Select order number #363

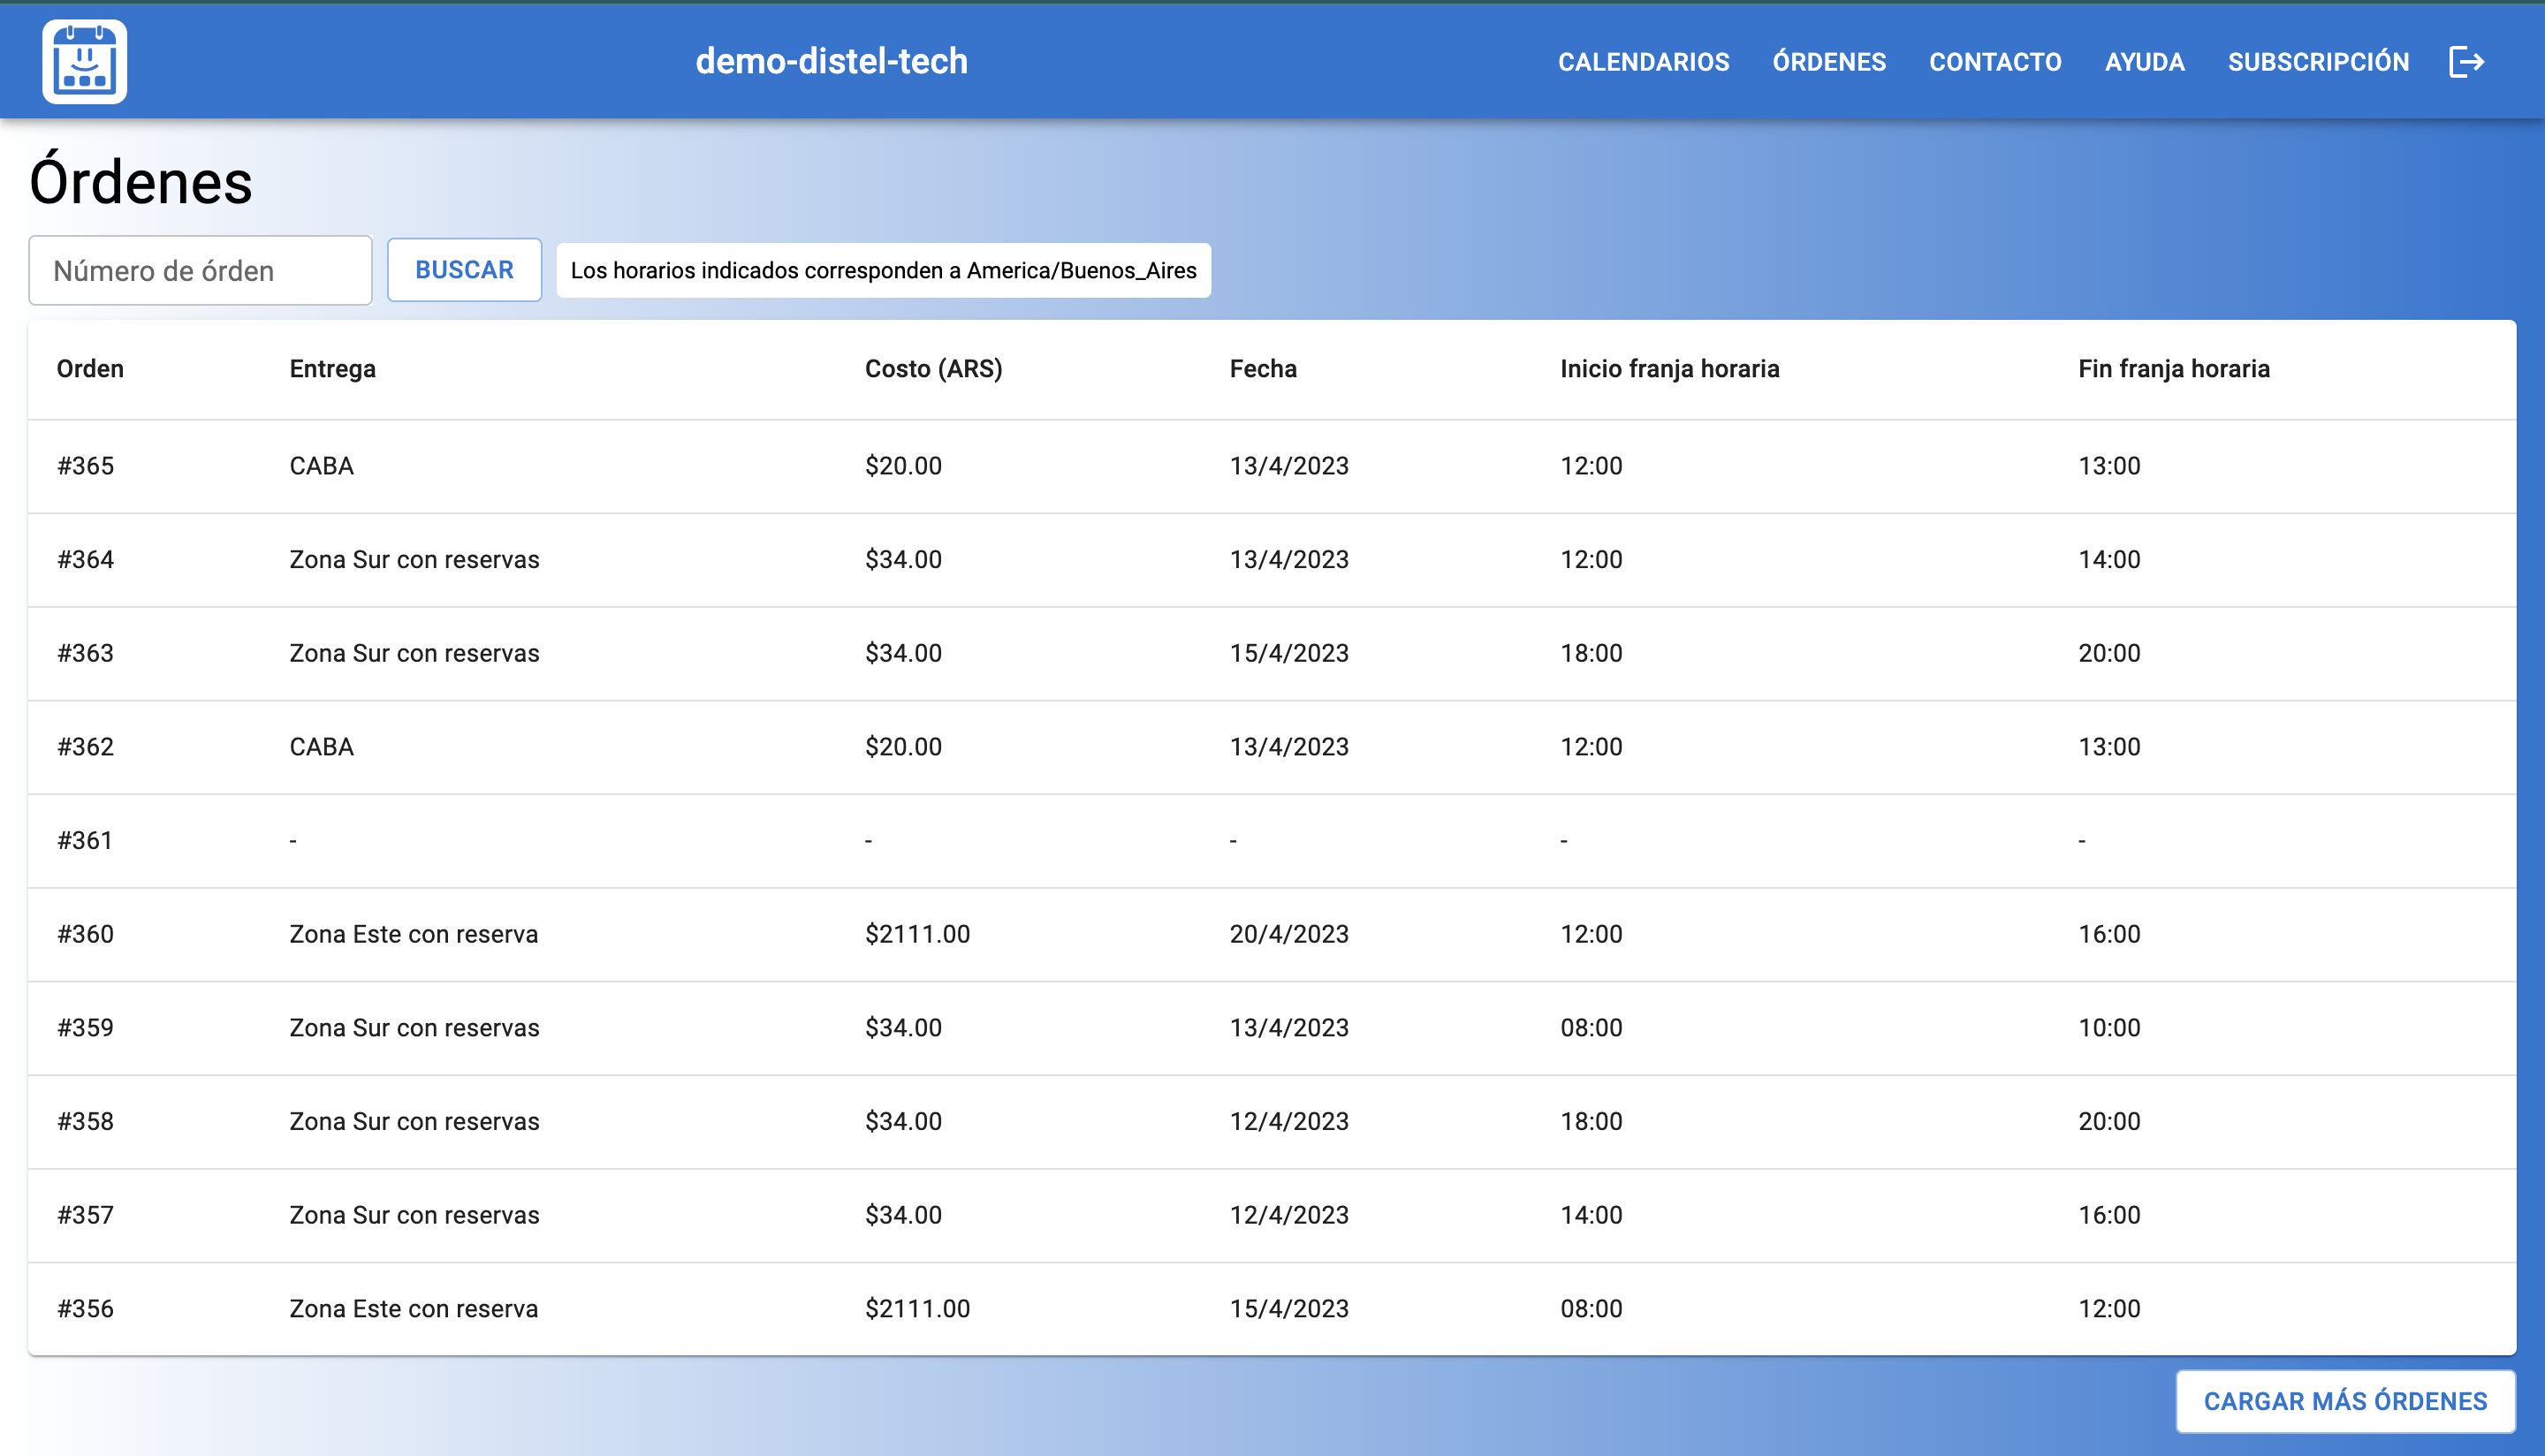coord(85,653)
